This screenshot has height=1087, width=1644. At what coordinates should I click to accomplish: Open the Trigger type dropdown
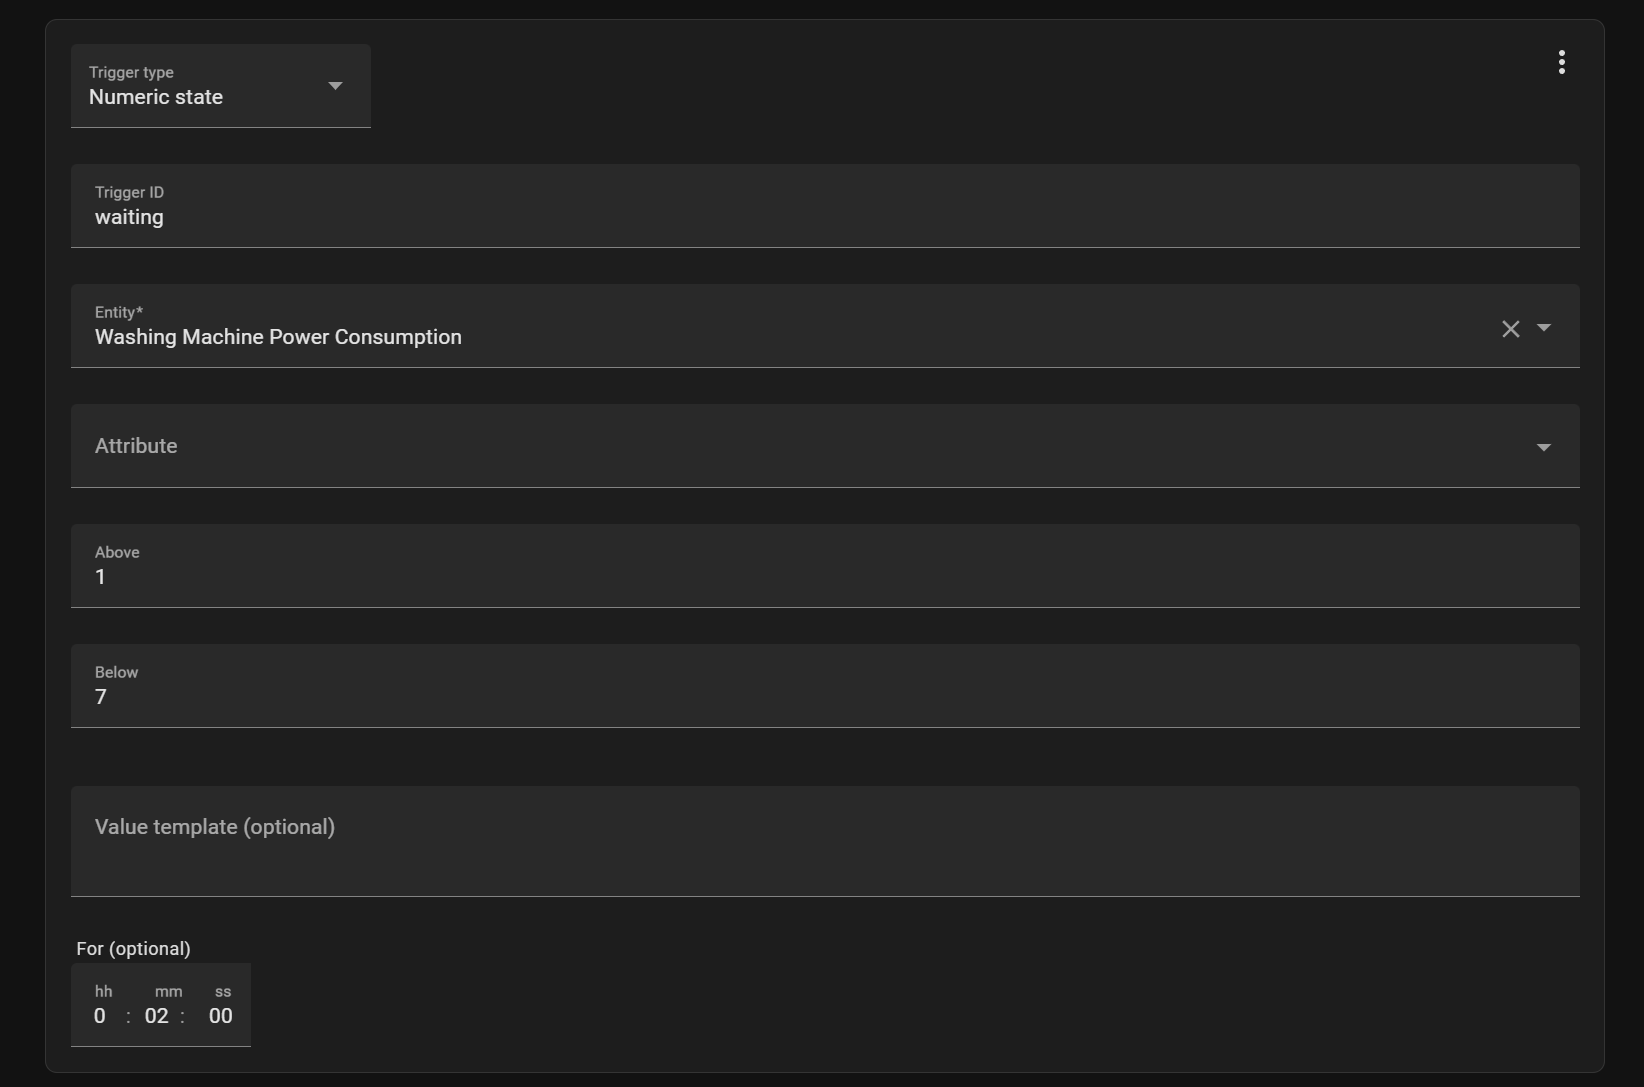coord(221,86)
